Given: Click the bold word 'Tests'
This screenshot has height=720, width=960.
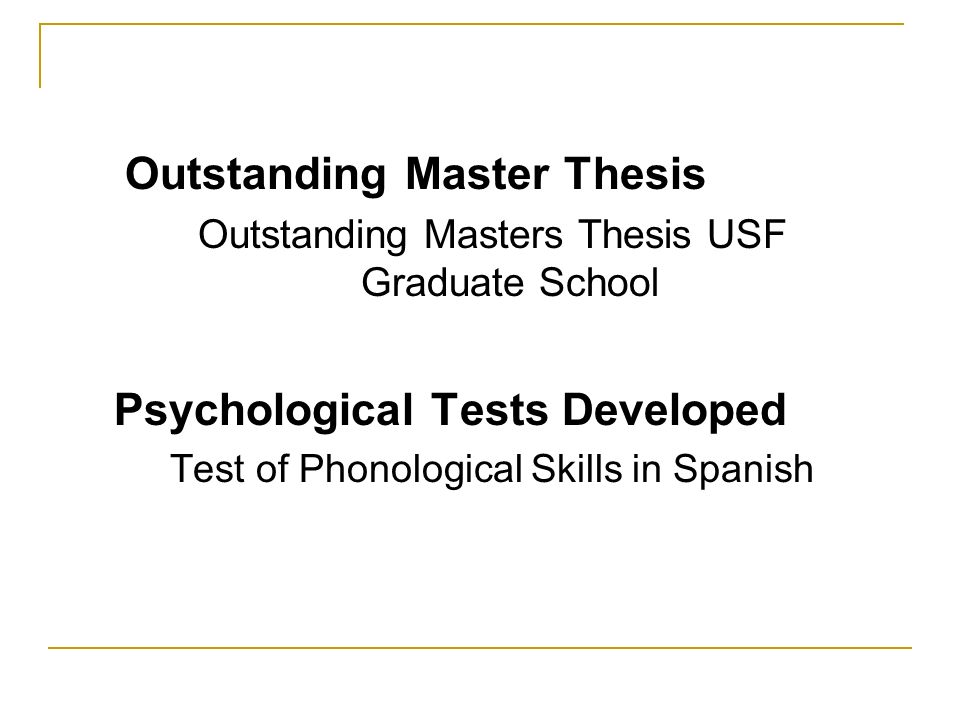Looking at the screenshot, I should (x=489, y=410).
